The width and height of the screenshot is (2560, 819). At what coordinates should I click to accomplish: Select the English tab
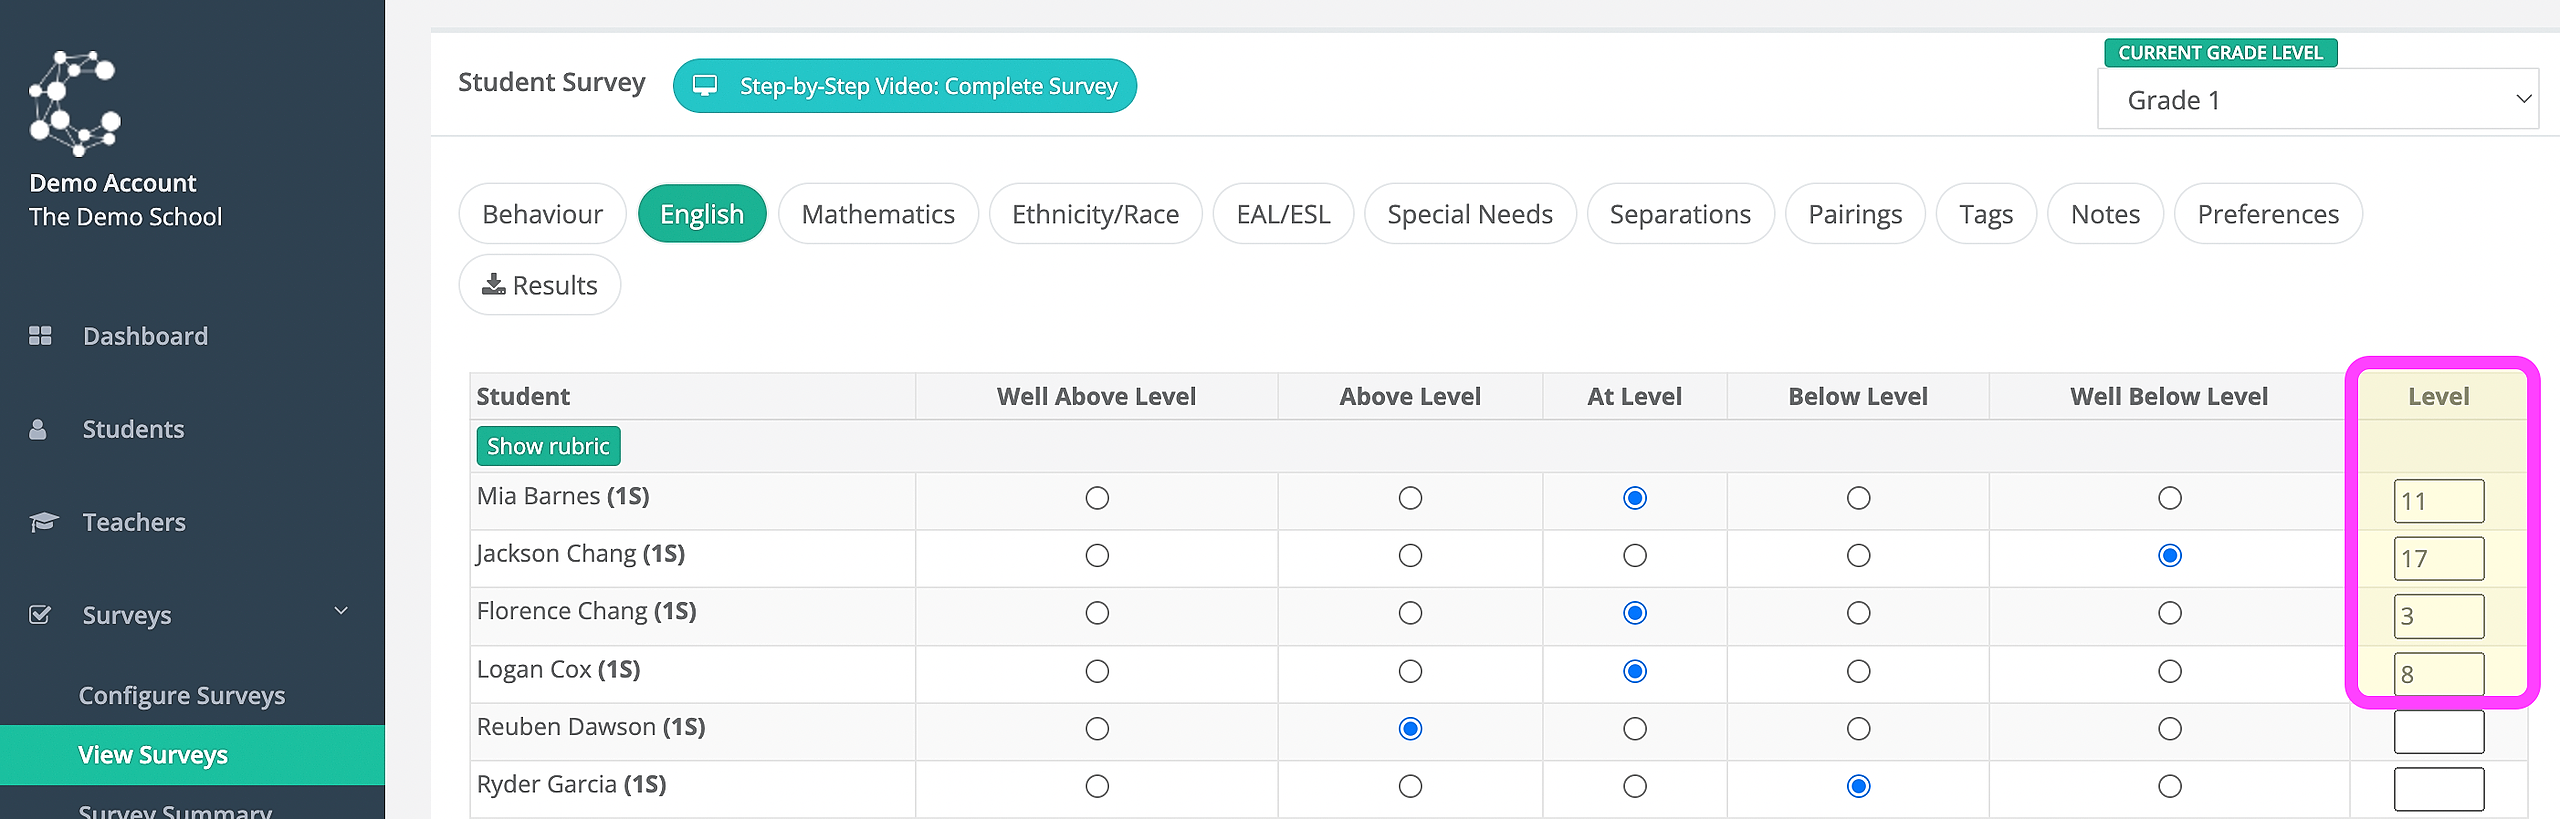[x=702, y=214]
